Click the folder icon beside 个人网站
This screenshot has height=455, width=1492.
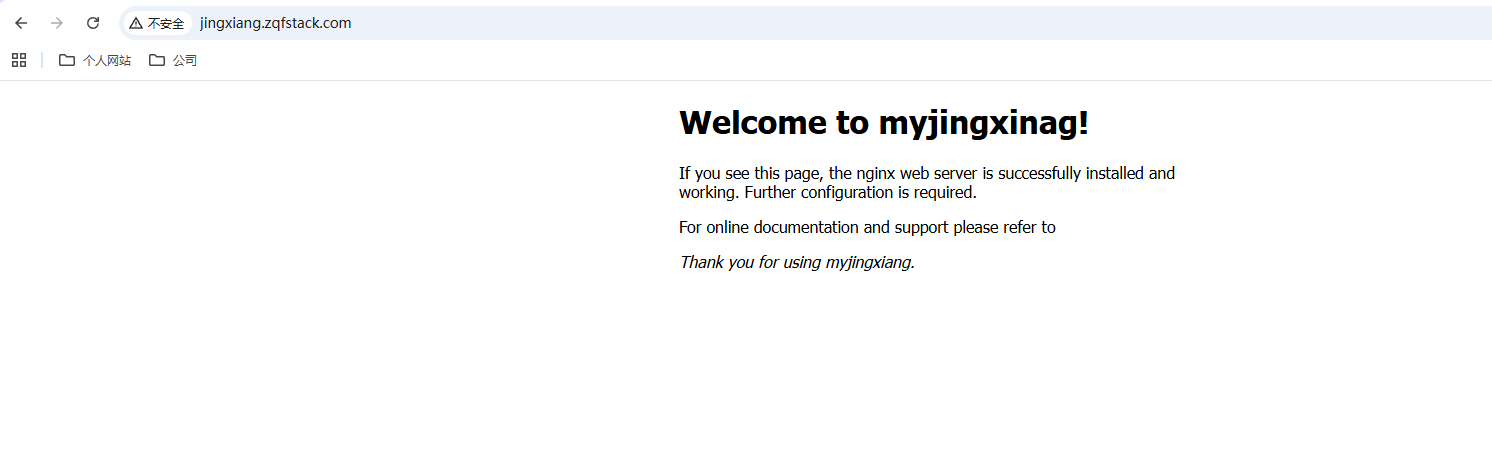pyautogui.click(x=67, y=60)
